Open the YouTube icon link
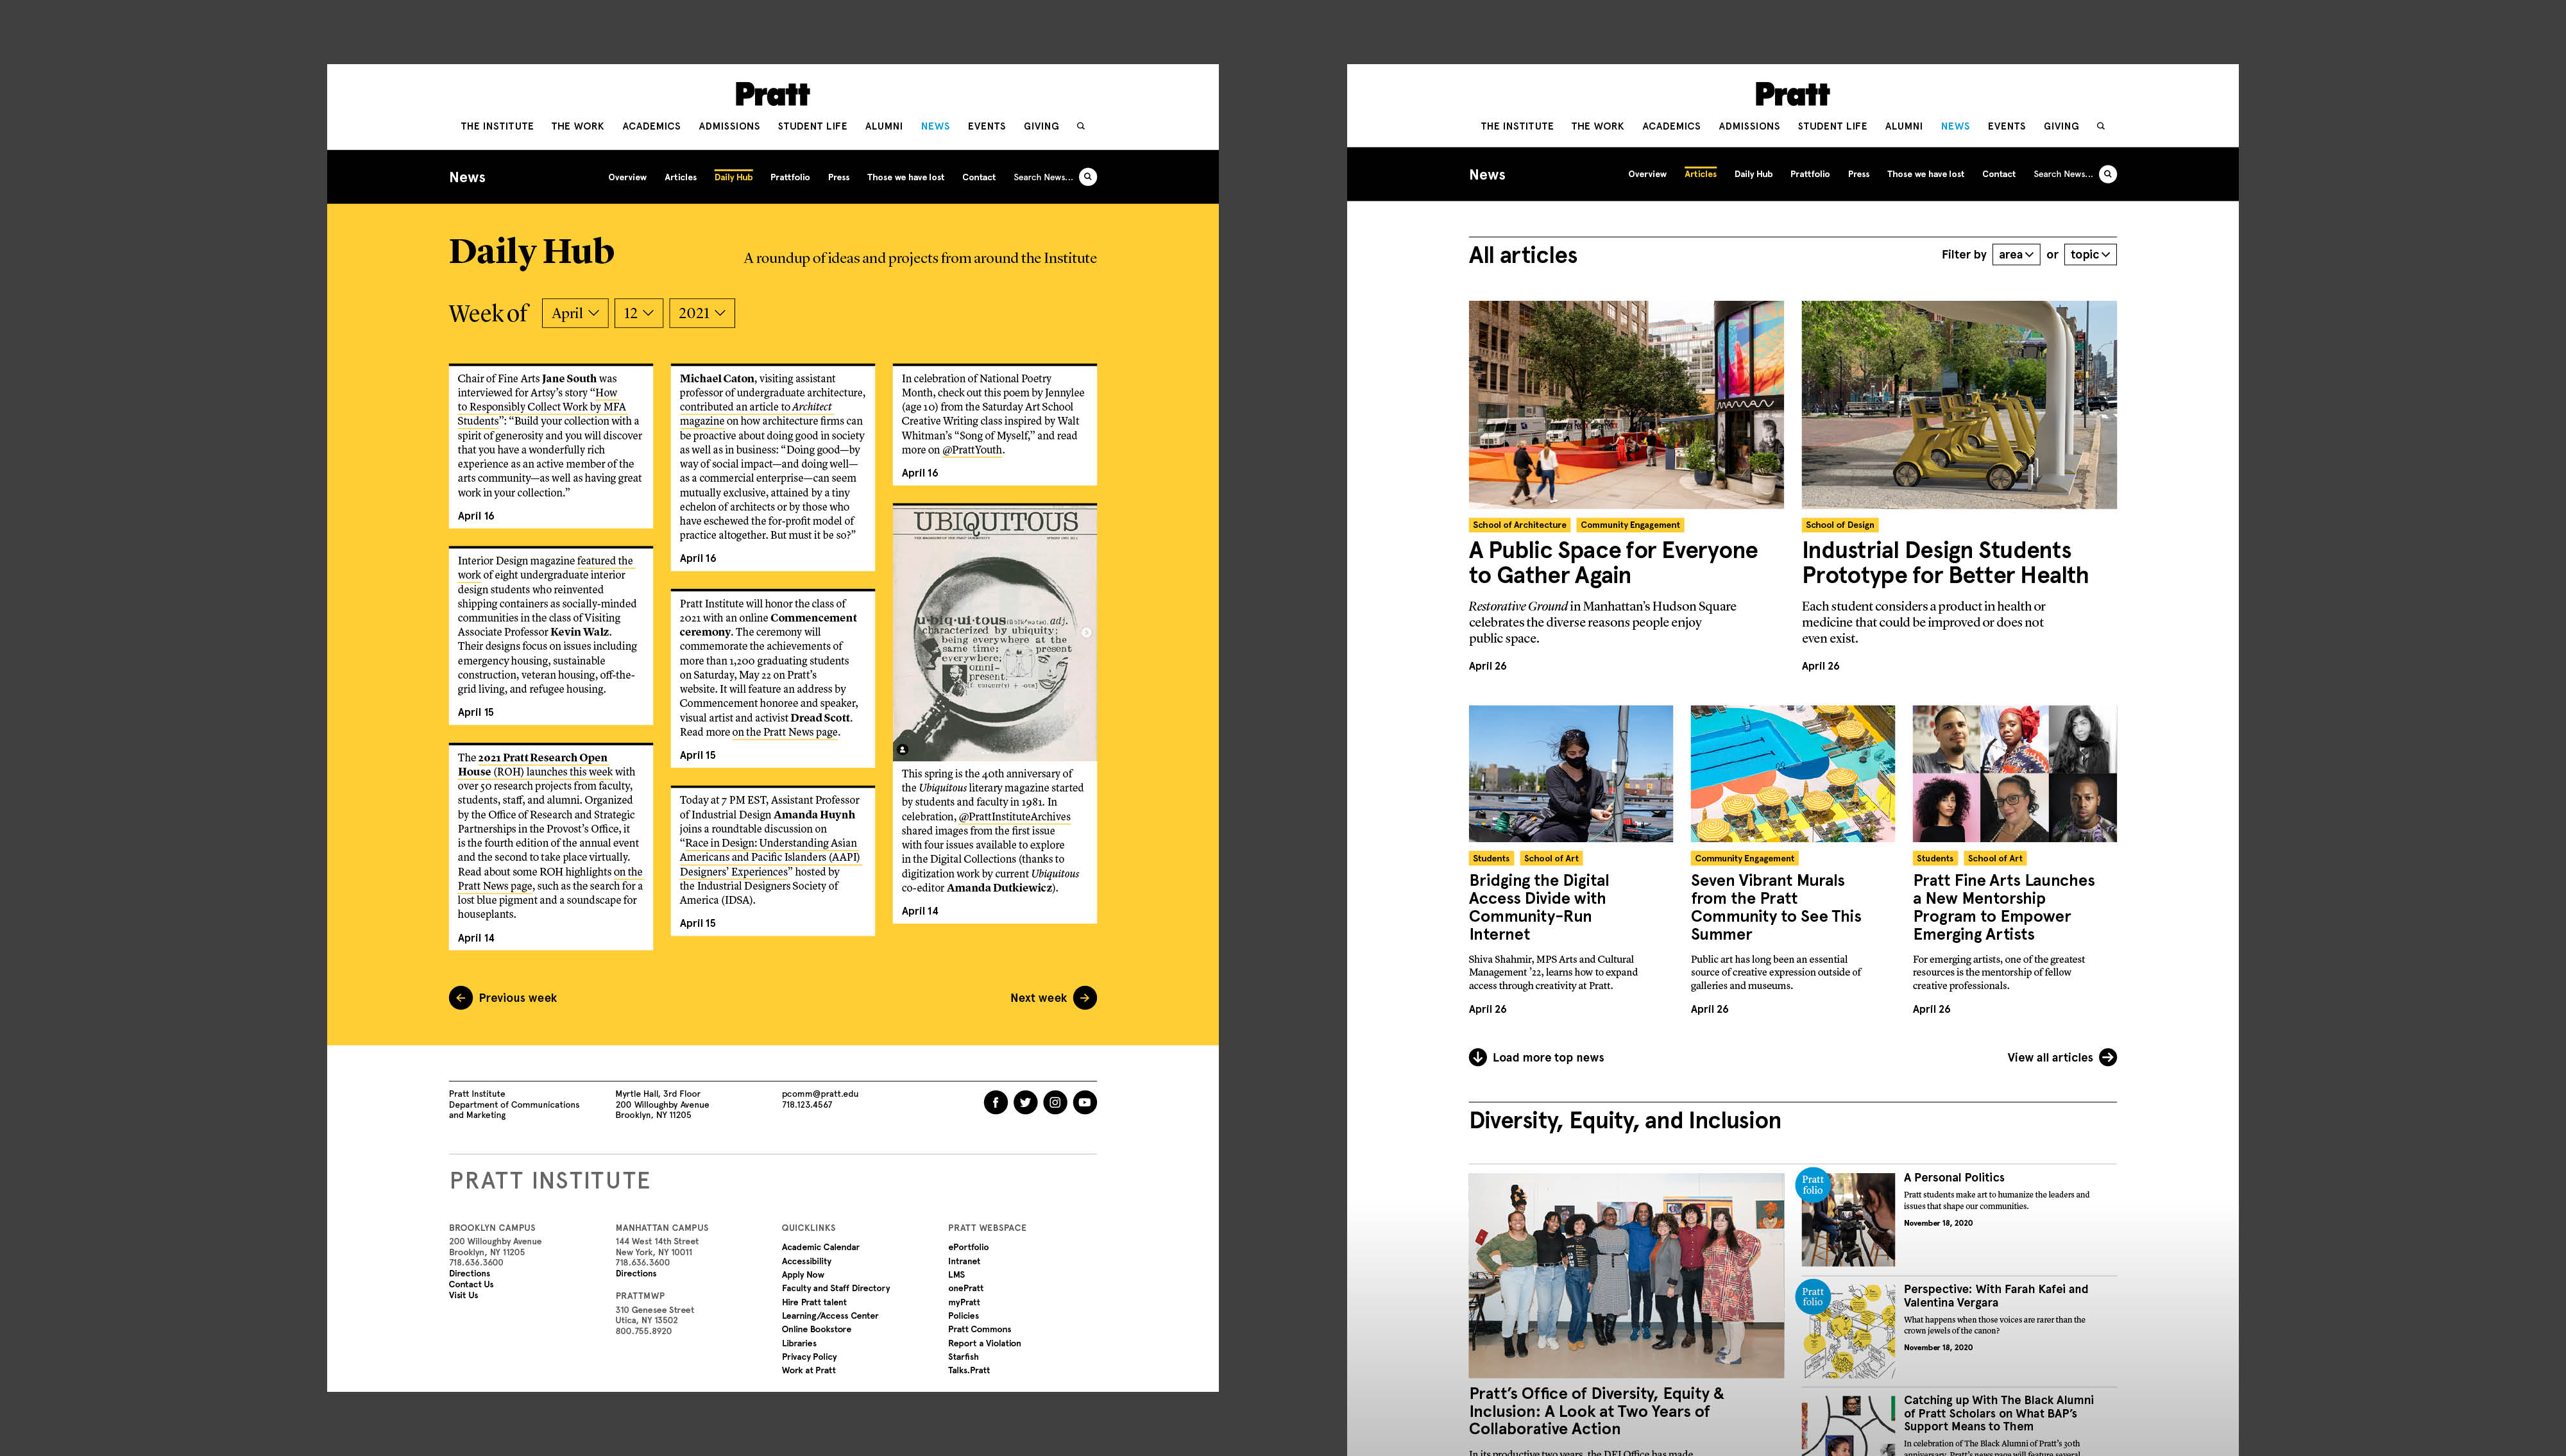 coord(1085,1102)
